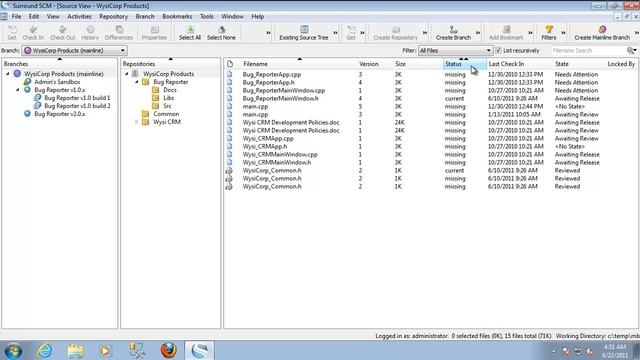Expand the Wysi CRM repository folder
This screenshot has height=360, width=640.
(137, 122)
